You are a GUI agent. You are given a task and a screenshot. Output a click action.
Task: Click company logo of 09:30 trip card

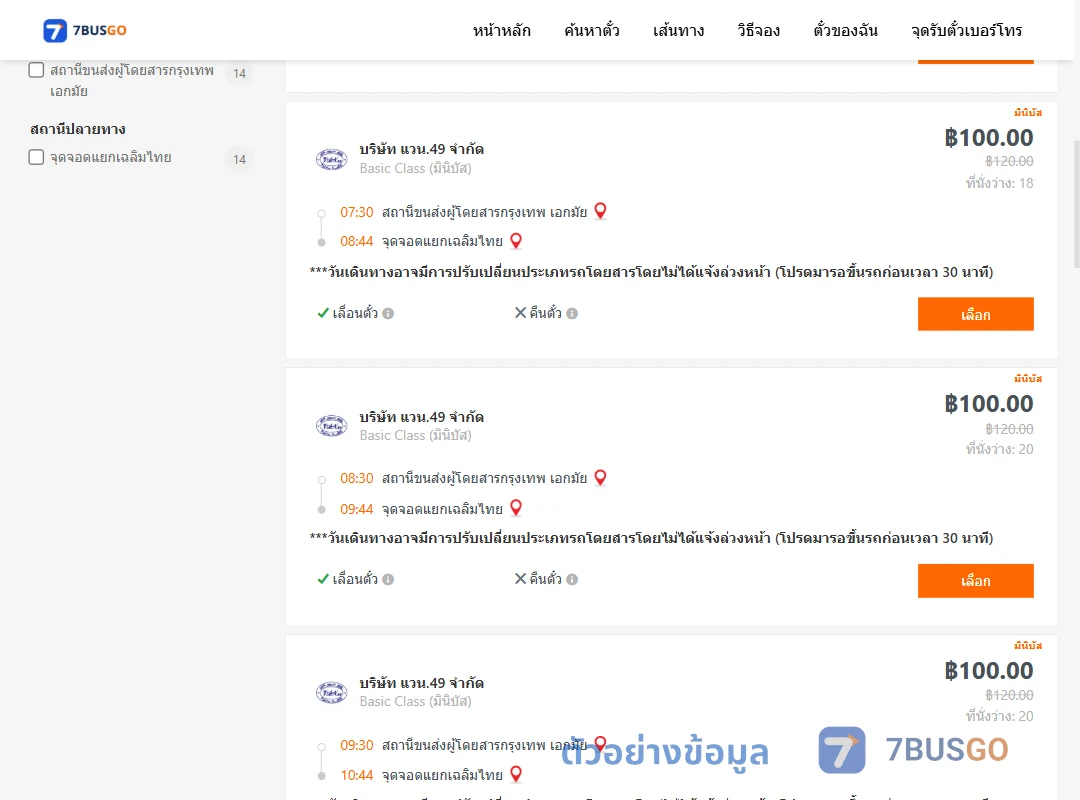coord(331,693)
